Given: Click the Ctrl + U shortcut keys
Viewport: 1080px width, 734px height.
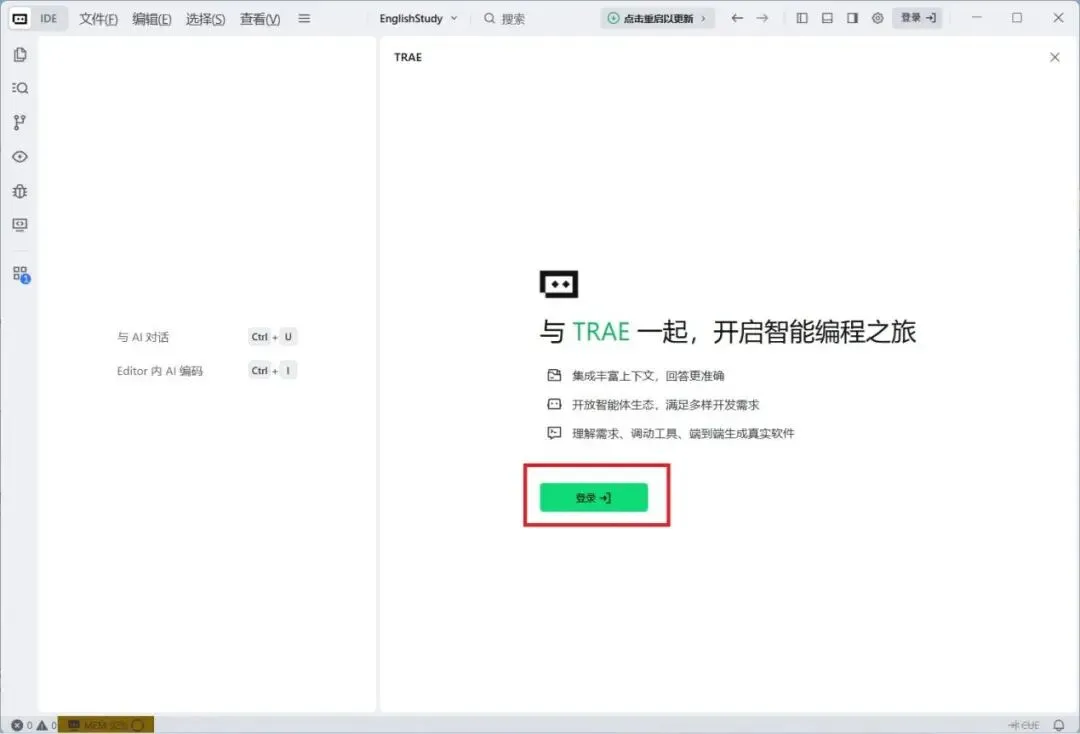Looking at the screenshot, I should [x=273, y=337].
